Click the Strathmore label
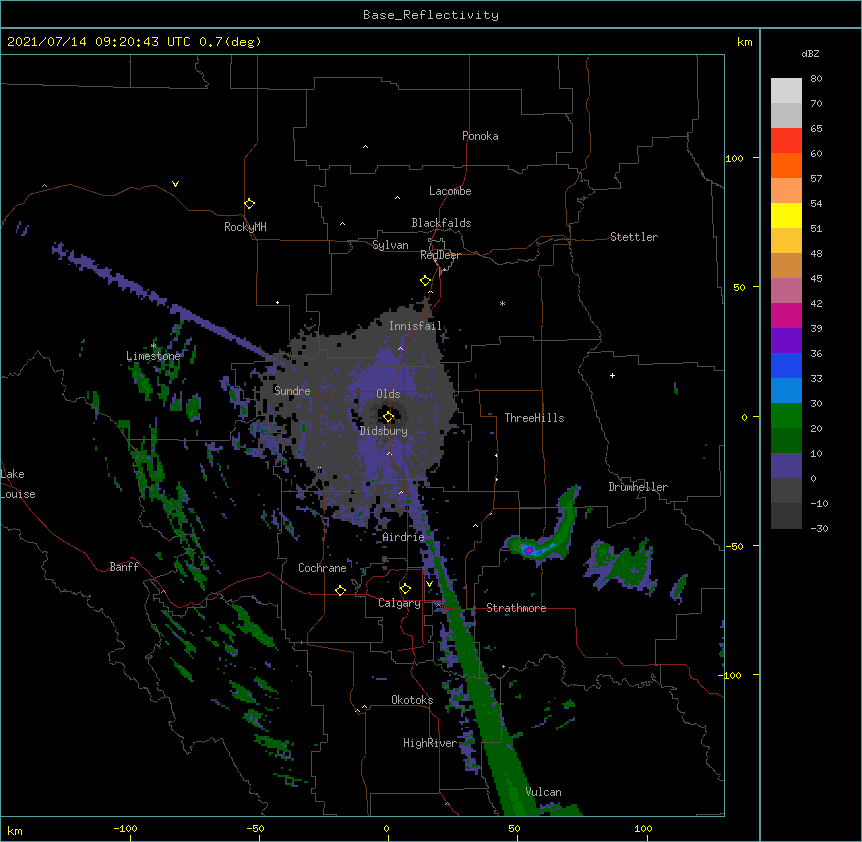 516,608
